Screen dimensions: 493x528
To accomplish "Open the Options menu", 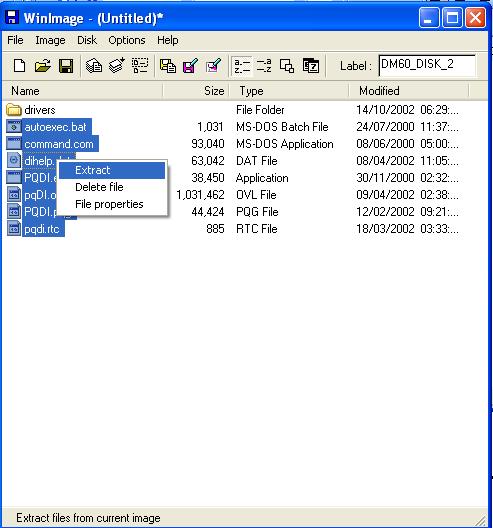I will tap(127, 40).
